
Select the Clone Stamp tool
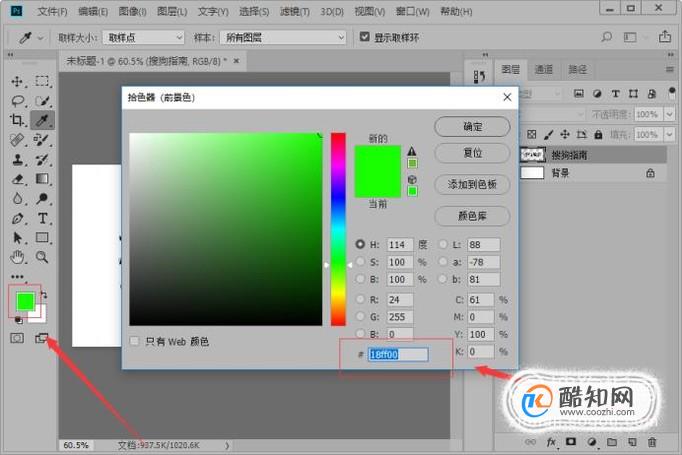coord(17,159)
